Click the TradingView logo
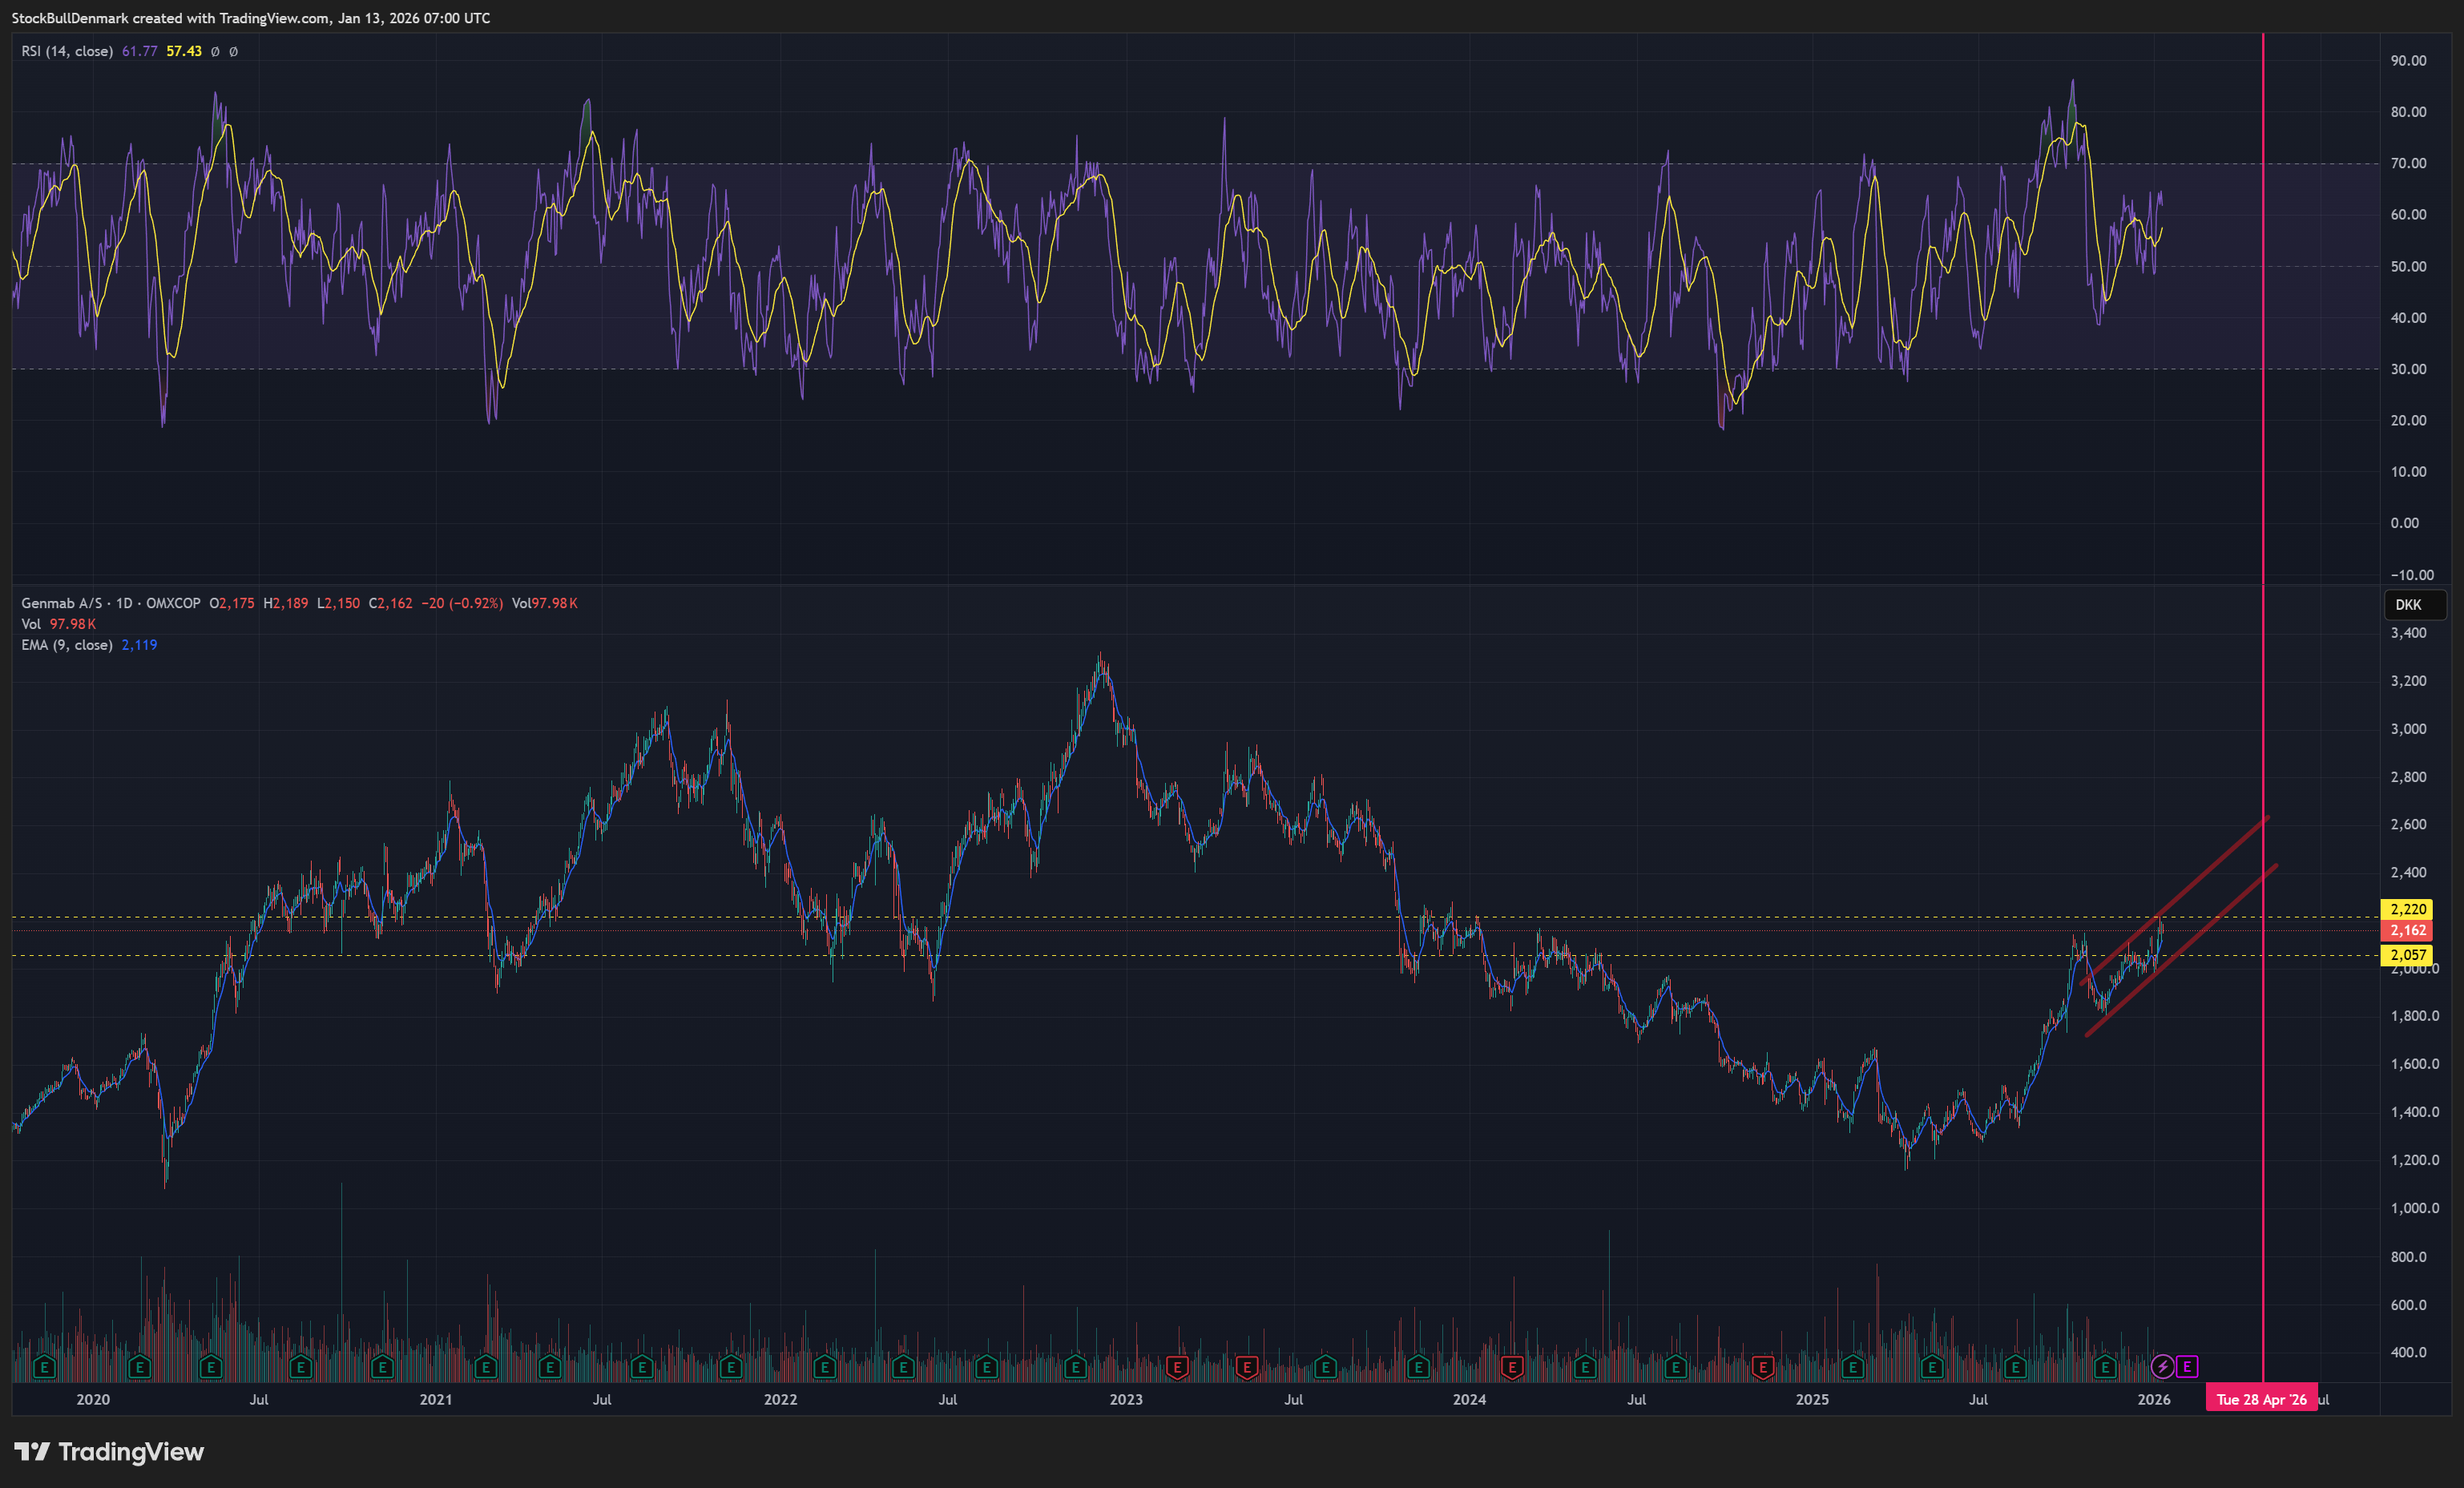 [109, 1451]
